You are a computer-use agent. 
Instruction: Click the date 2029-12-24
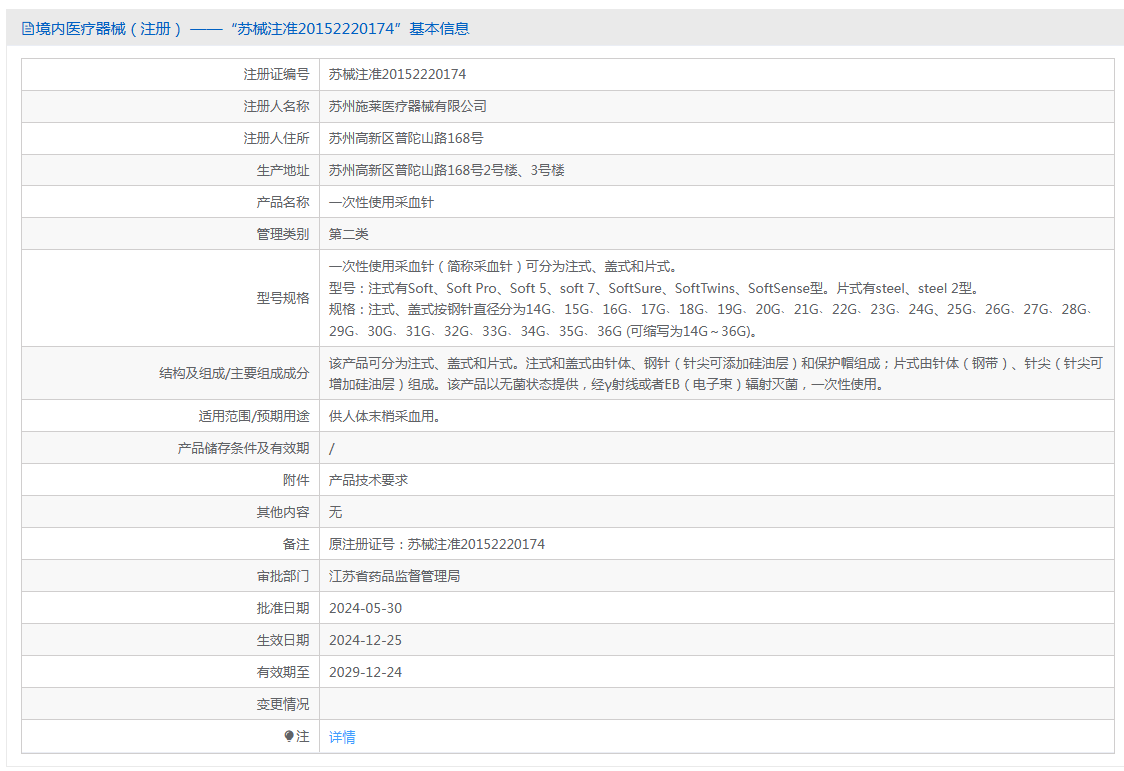365,672
